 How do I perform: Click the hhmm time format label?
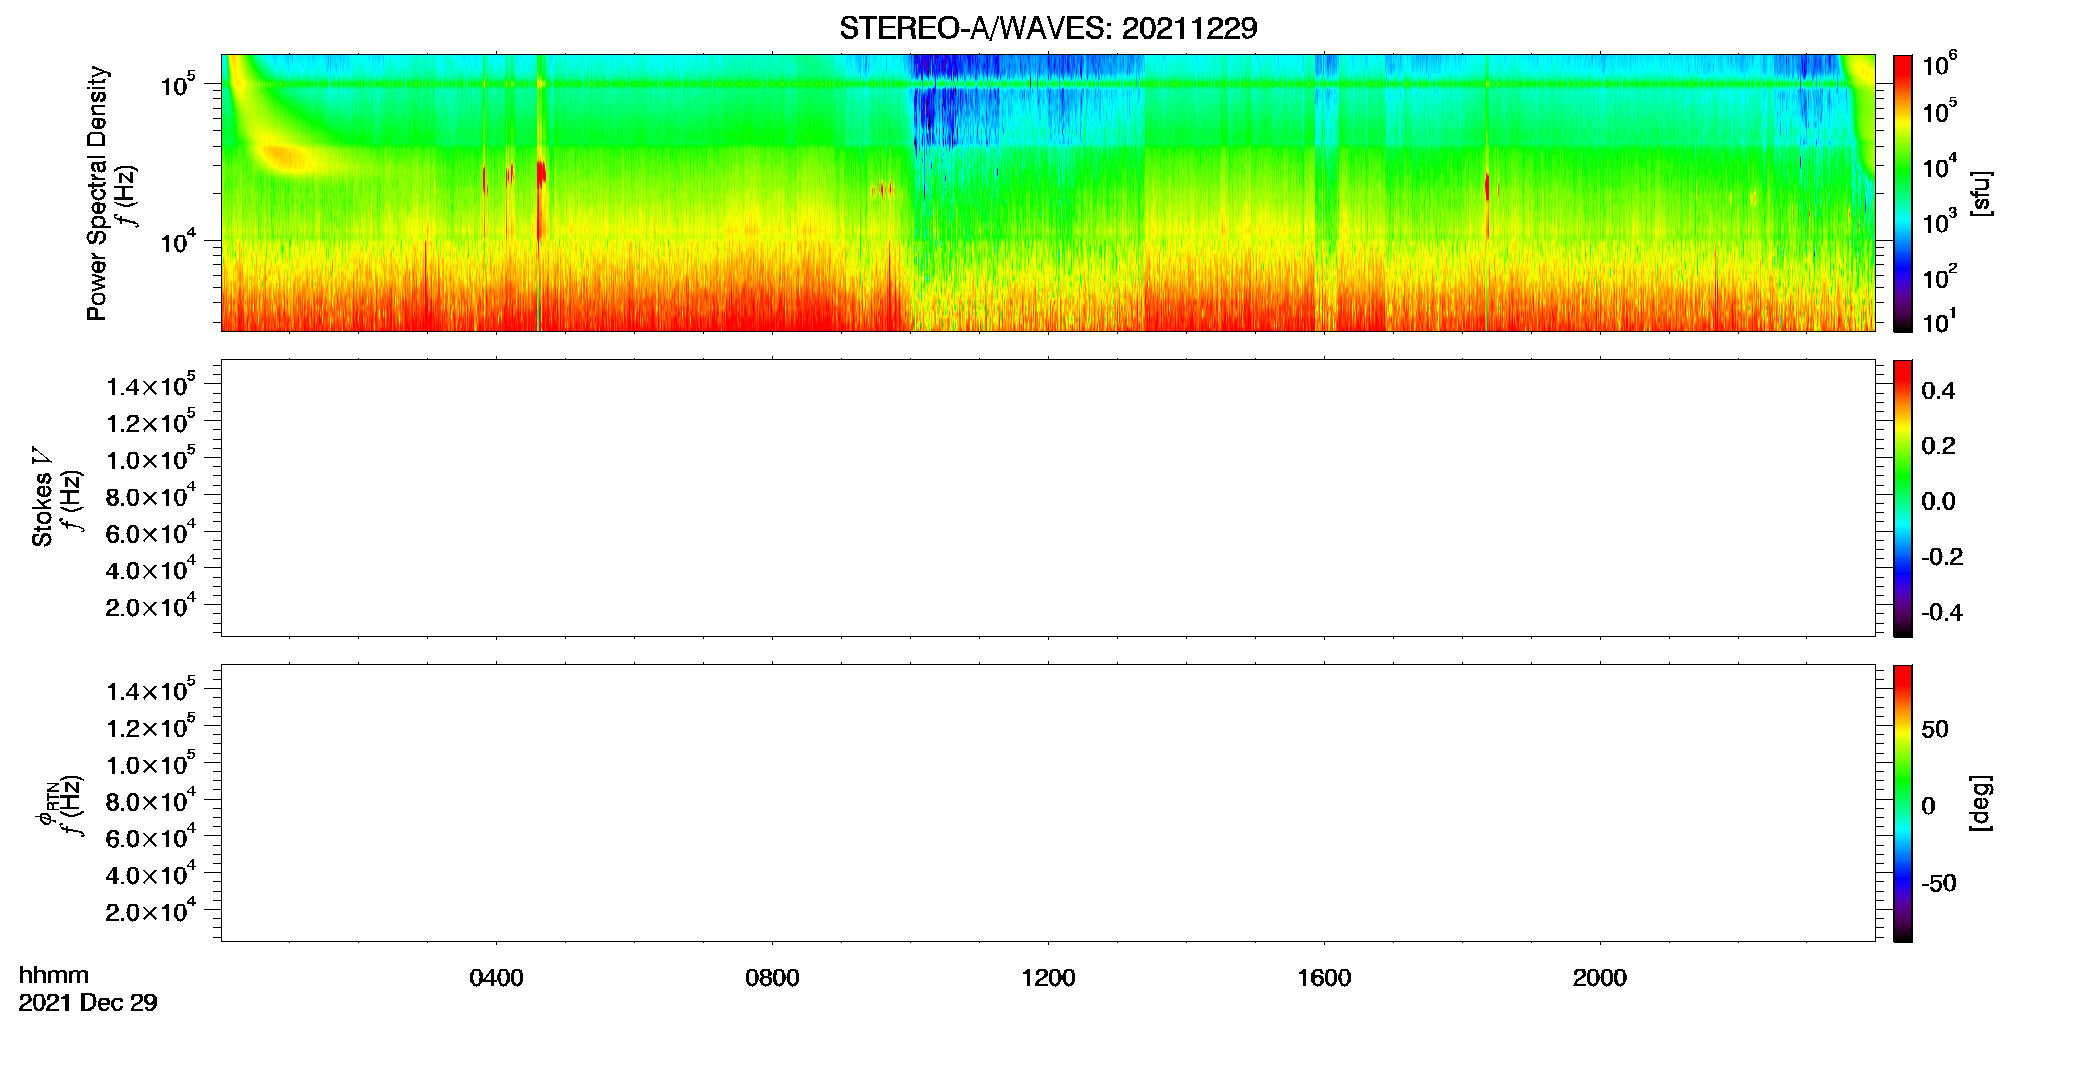54,975
